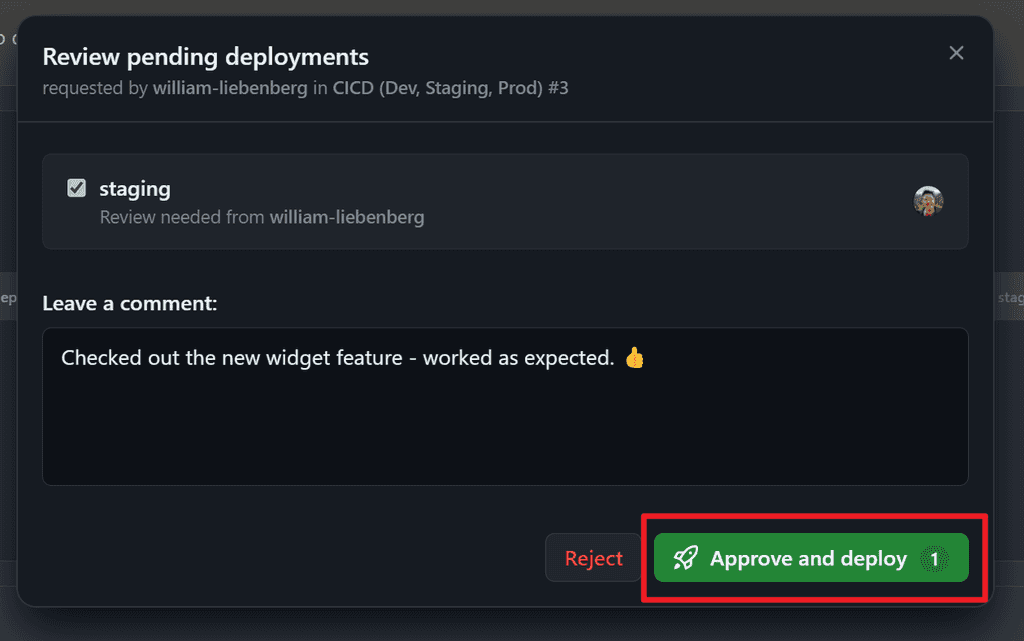Click the deploy job badge on the left edge
Viewport: 1024px width, 641px height.
[8, 297]
